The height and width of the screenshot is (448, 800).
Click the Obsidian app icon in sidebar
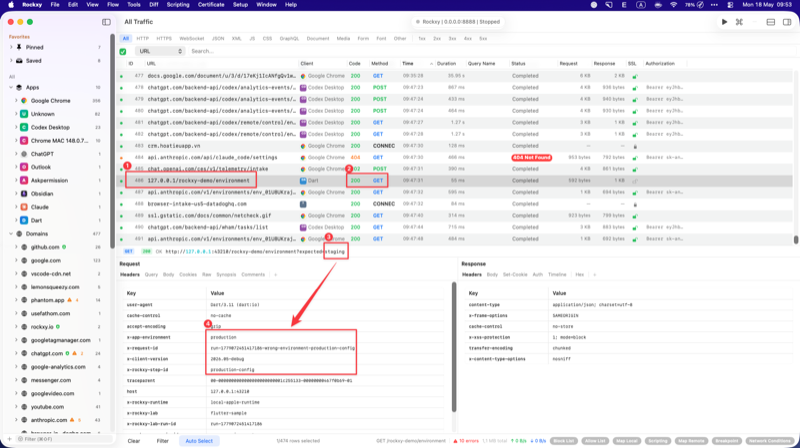click(24, 193)
